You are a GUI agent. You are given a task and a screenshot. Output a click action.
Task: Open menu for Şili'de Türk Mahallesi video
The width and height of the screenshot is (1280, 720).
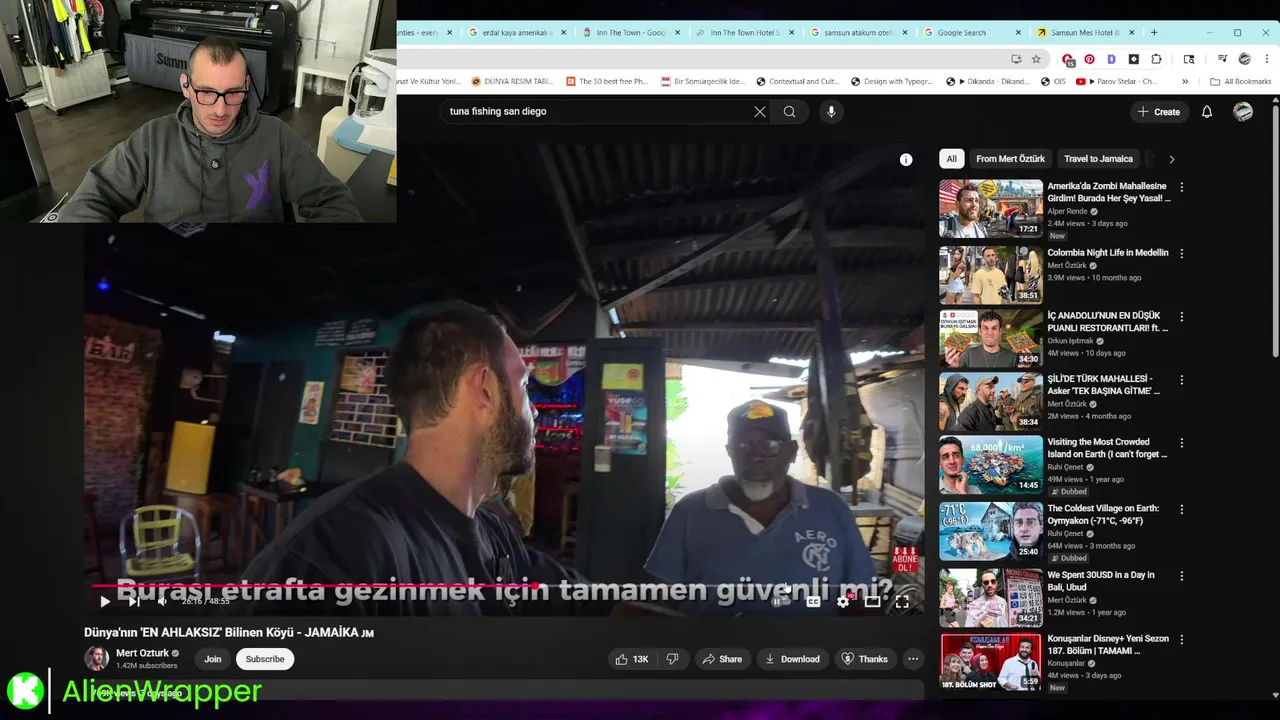click(1182, 380)
